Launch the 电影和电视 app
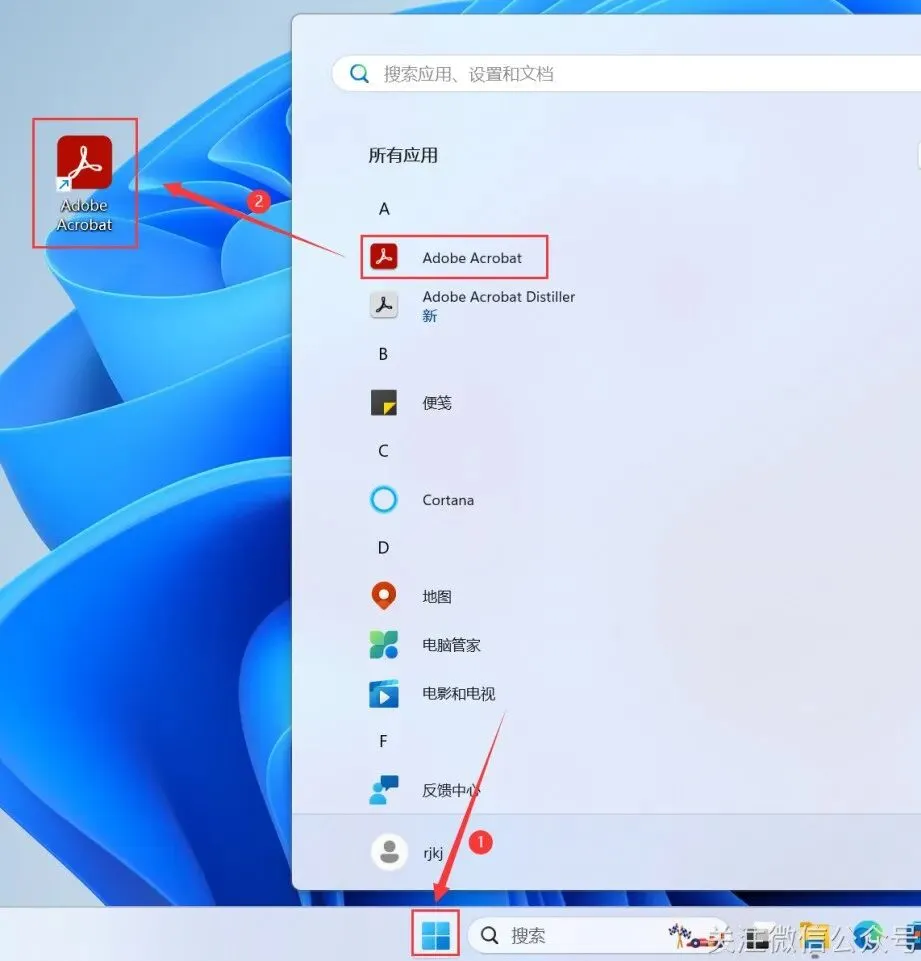This screenshot has height=961, width=921. point(432,693)
